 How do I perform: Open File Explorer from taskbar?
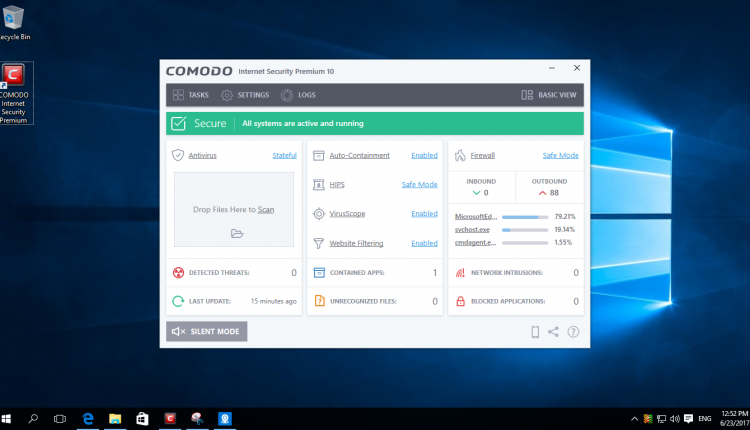pos(115,419)
